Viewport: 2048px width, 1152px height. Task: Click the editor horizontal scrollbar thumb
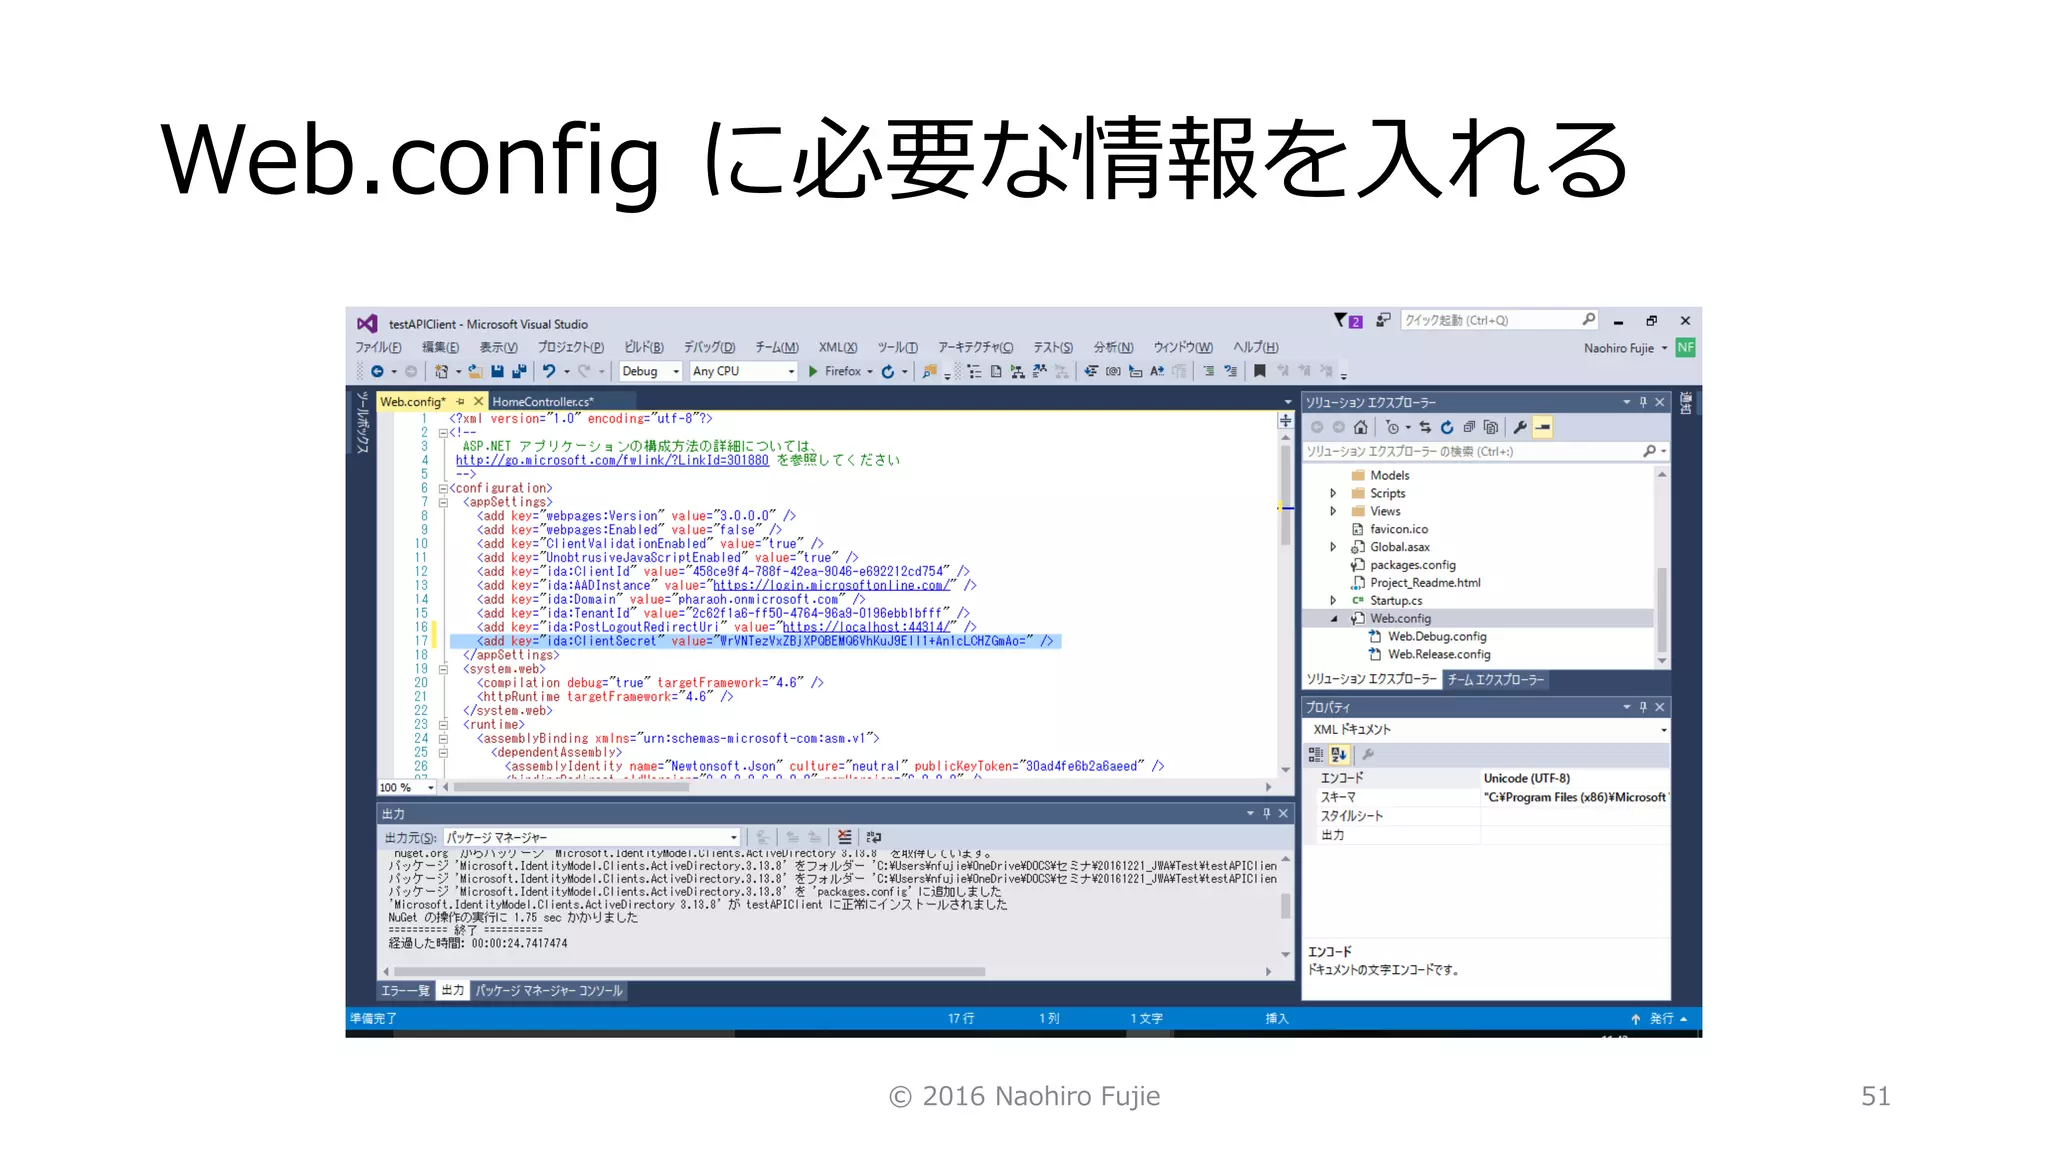571,788
